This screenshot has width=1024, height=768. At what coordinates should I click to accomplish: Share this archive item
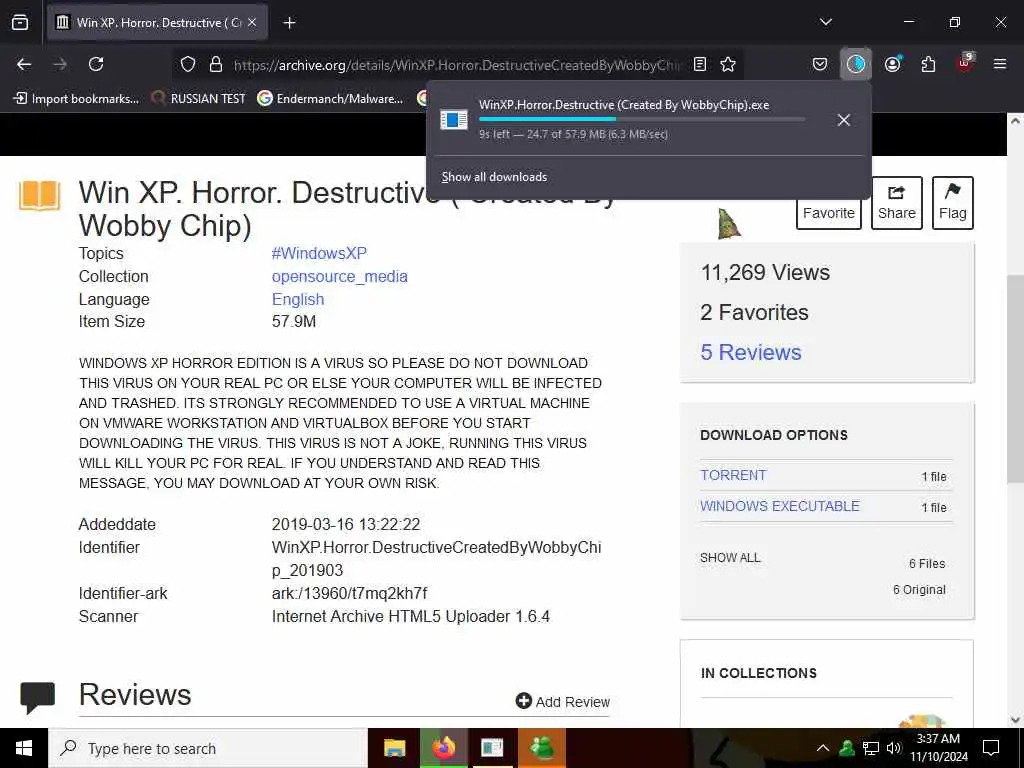tap(897, 203)
